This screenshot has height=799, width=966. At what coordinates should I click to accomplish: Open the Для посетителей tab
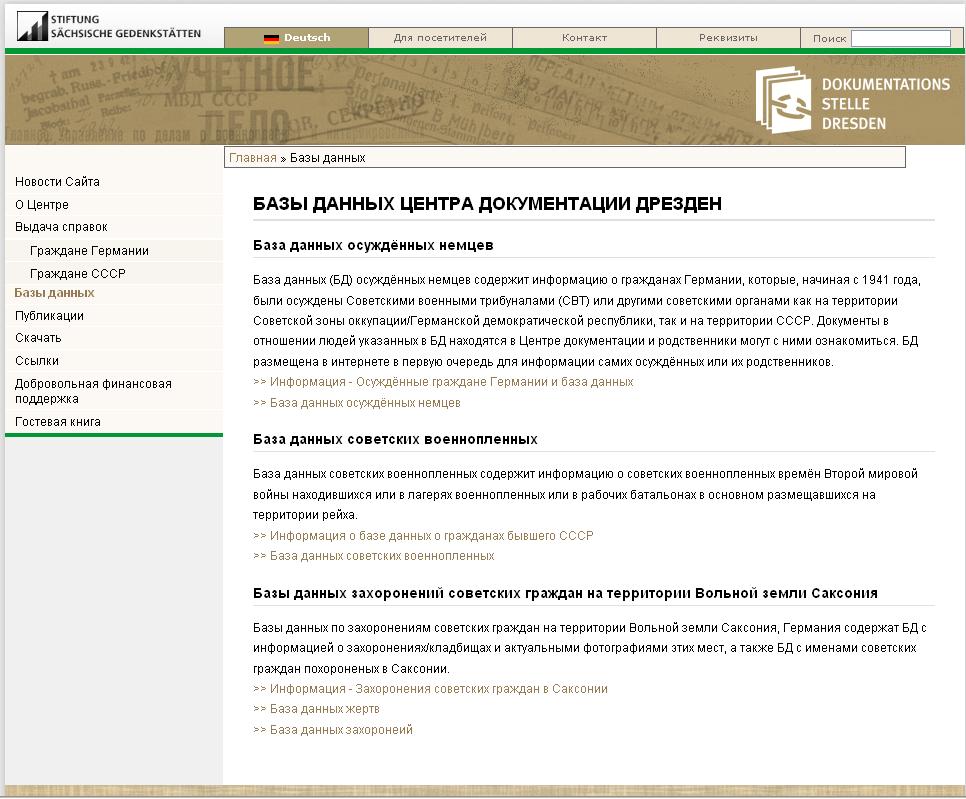pyautogui.click(x=442, y=37)
